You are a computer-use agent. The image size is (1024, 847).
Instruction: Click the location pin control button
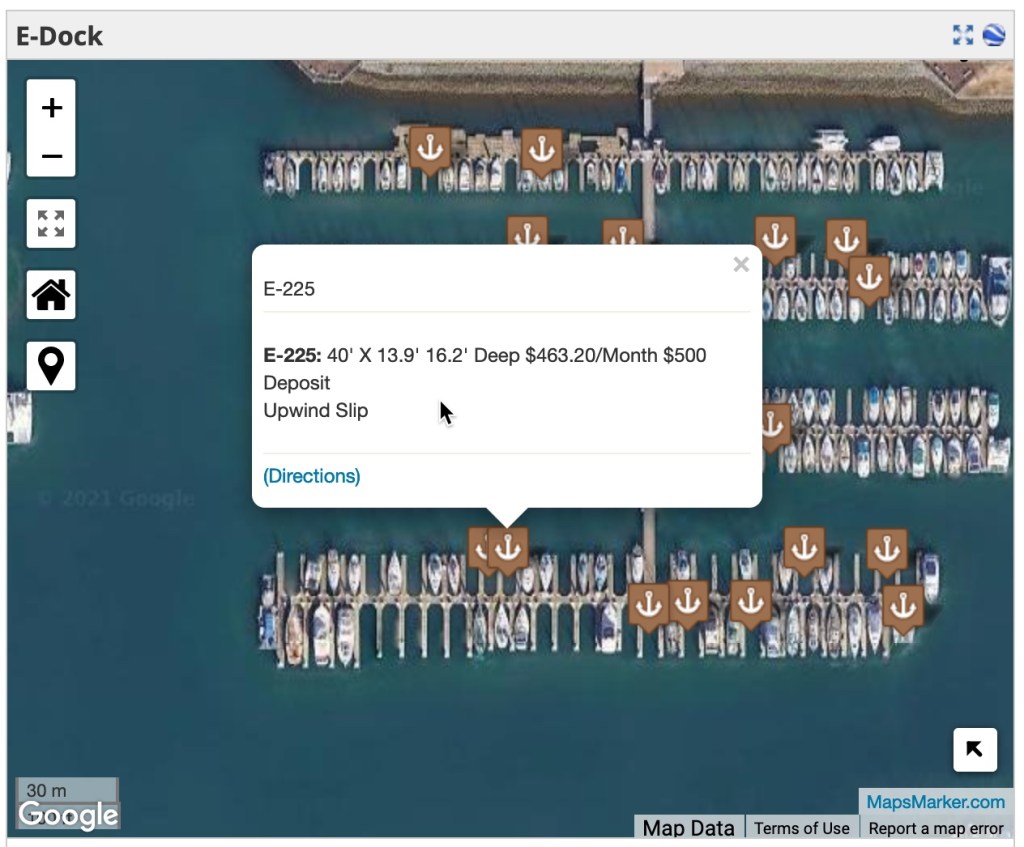pyautogui.click(x=51, y=366)
